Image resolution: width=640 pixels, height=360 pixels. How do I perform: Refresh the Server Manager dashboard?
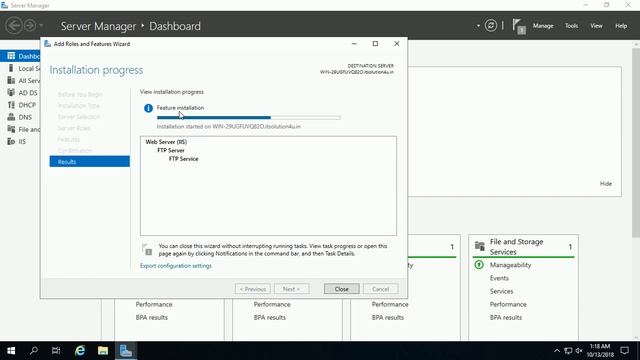click(491, 26)
